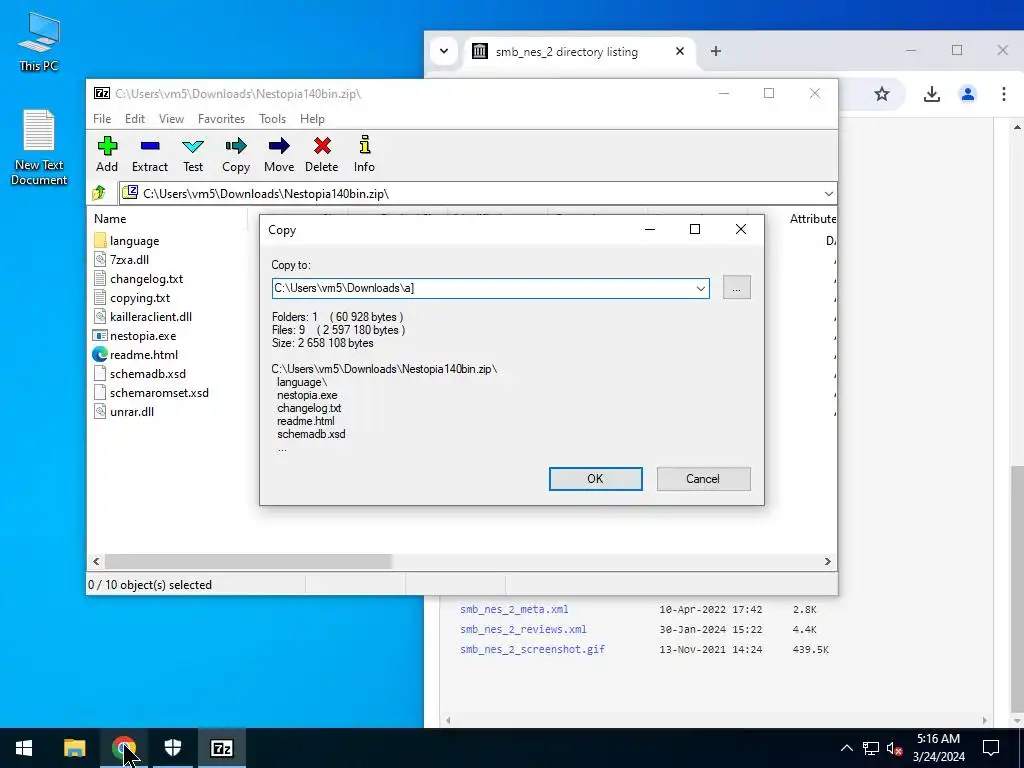This screenshot has height=768, width=1024.
Task: Select changelog.txt in file list
Action: [146, 279]
